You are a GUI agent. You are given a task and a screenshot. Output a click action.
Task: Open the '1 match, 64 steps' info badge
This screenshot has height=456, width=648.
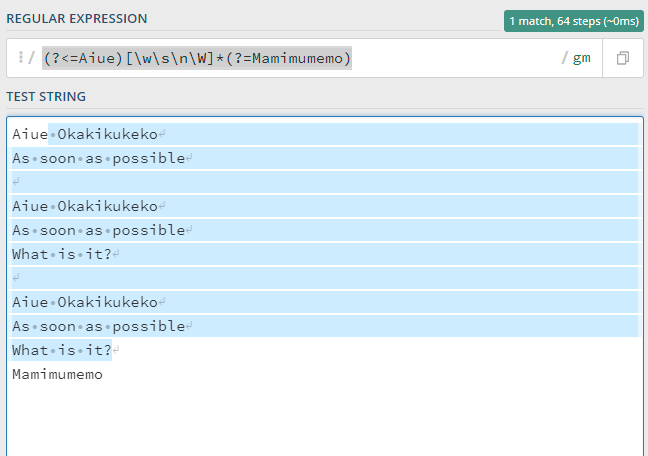(574, 21)
